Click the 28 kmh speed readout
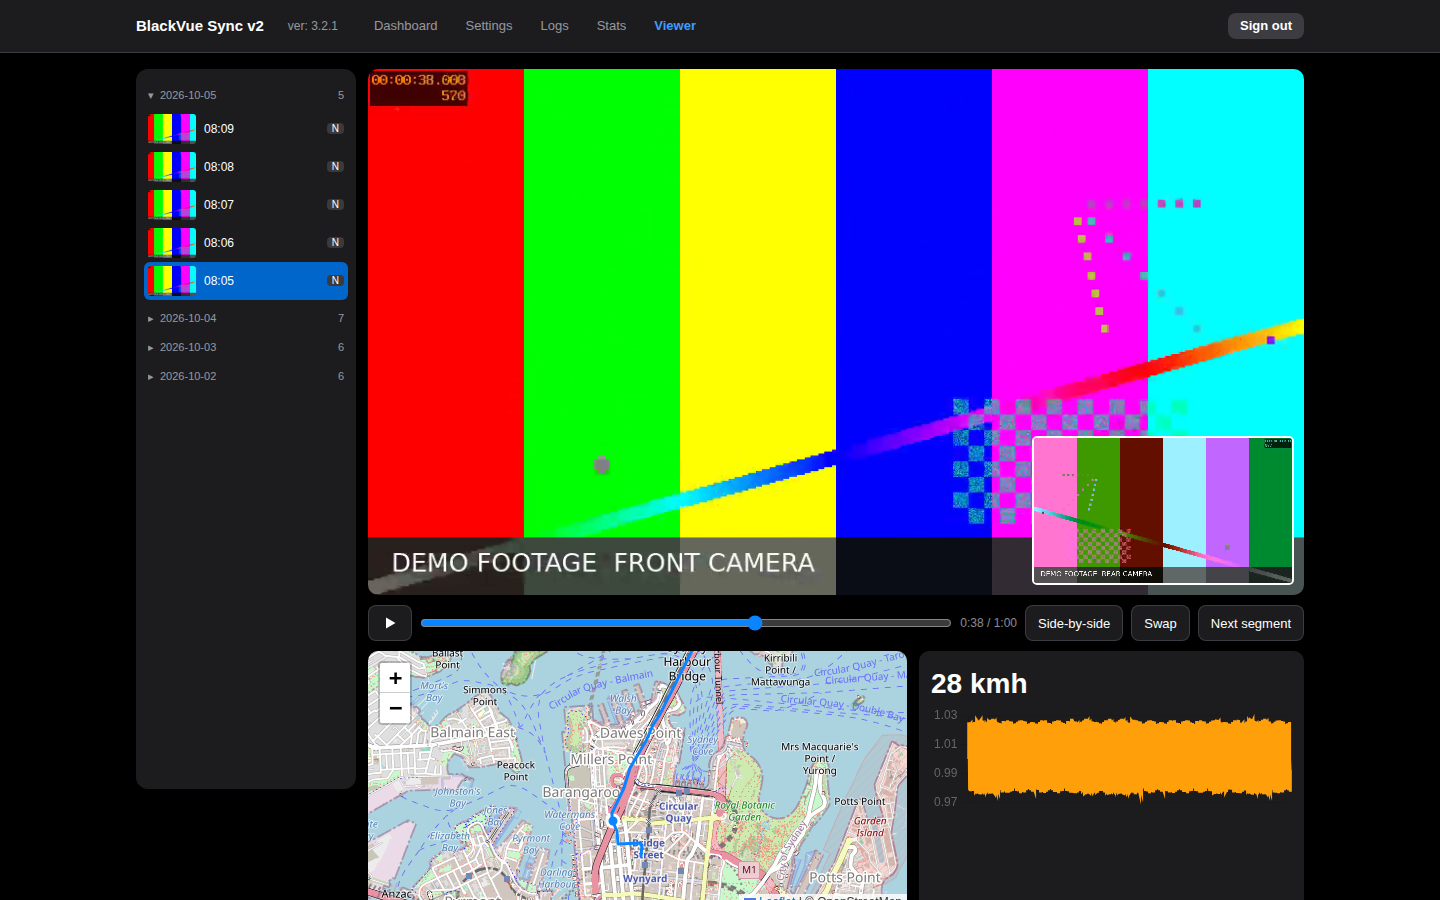1440x900 pixels. (979, 684)
